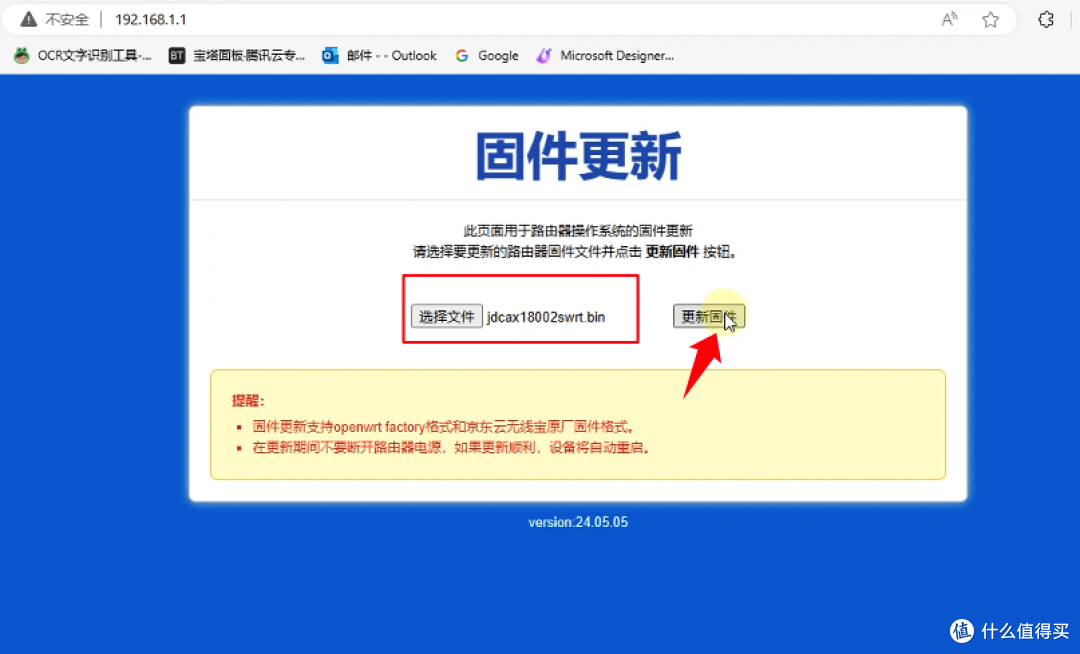Click inside the red highlighted file selection box
The image size is (1080, 654).
click(520, 309)
